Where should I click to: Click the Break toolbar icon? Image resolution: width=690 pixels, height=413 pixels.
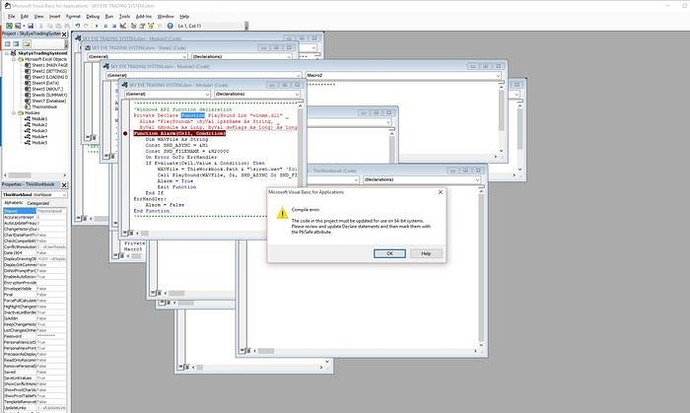[106, 26]
